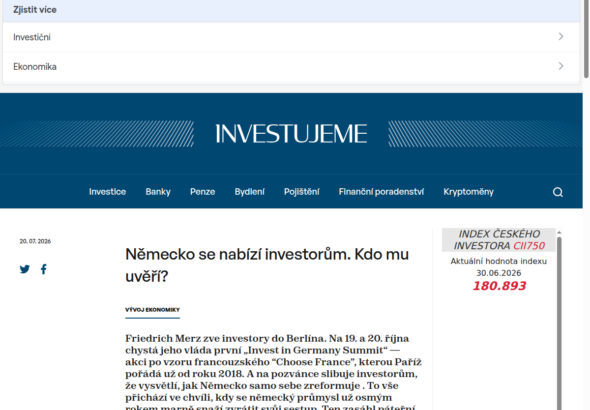Open the Pojištění menu item
590x410 pixels.
point(302,192)
